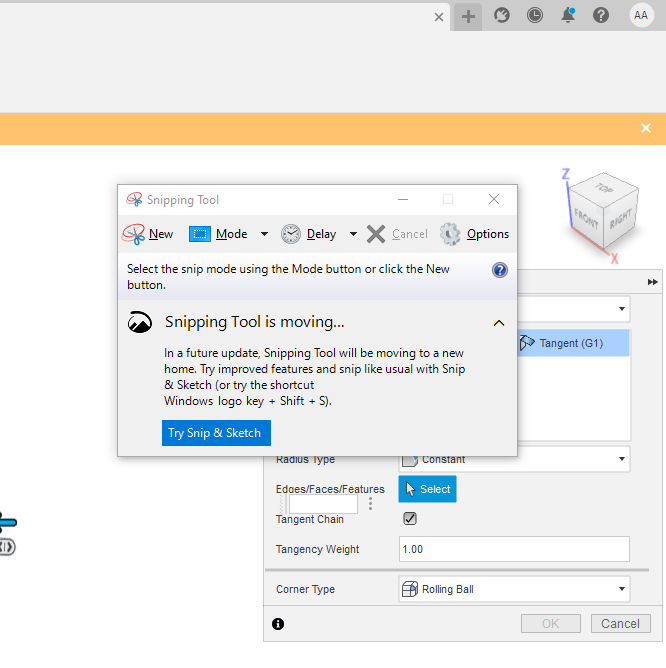Screen dimensions: 666x668
Task: Add a new tab with plus icon
Action: pyautogui.click(x=468, y=17)
